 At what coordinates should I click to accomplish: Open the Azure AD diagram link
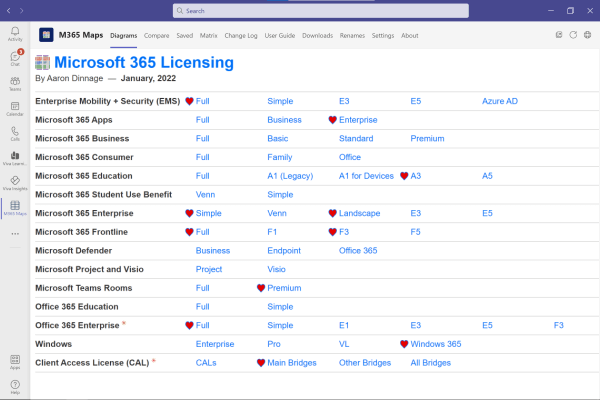[x=499, y=101]
